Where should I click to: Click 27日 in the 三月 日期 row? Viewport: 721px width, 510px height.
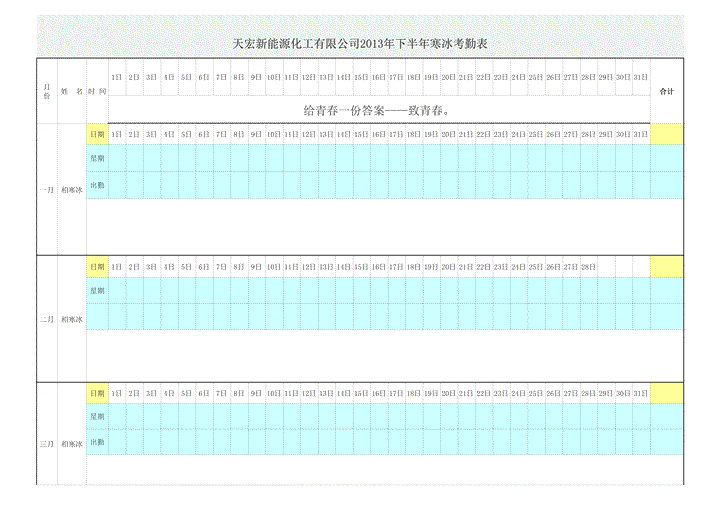[x=571, y=393]
